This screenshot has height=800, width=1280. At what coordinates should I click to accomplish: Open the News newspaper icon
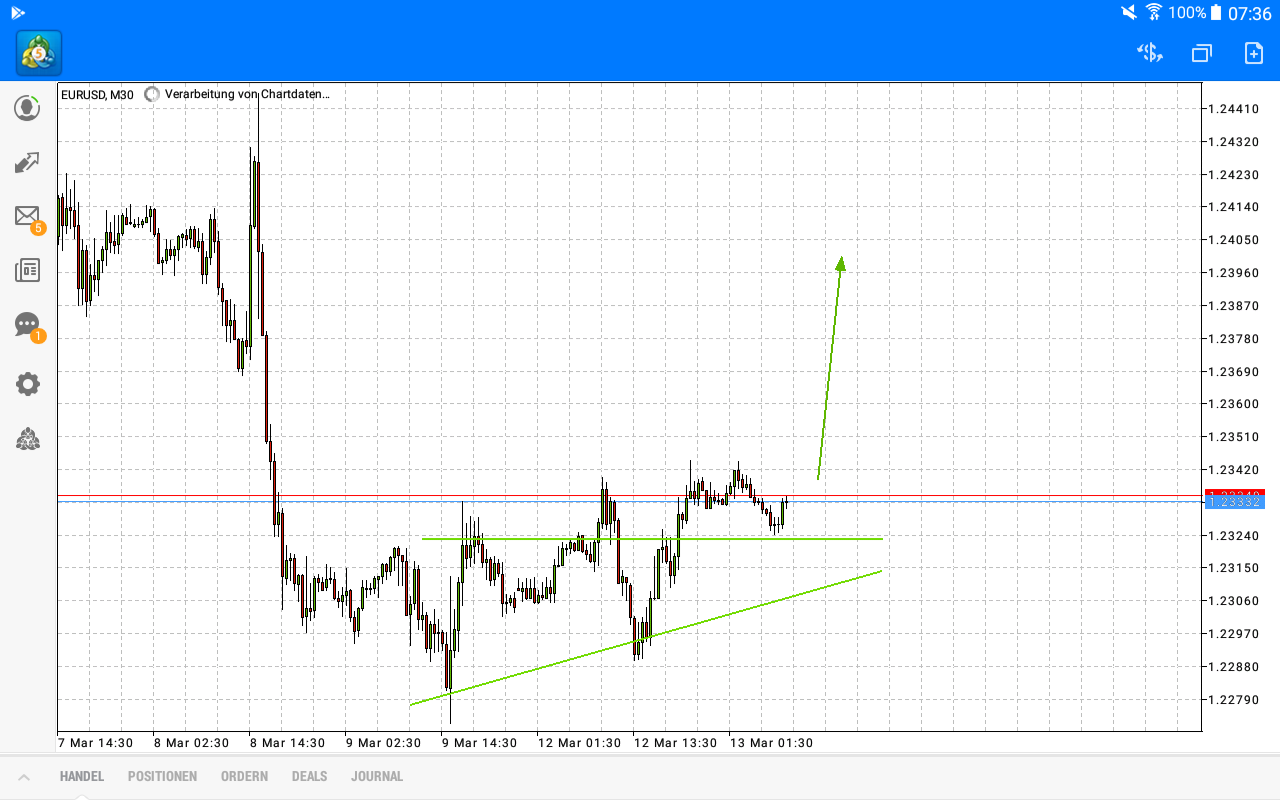click(x=27, y=270)
